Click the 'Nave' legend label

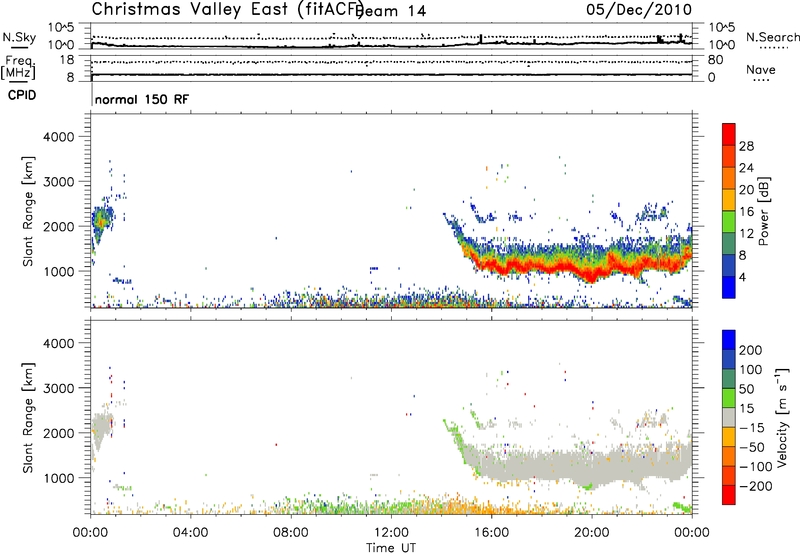tap(761, 70)
